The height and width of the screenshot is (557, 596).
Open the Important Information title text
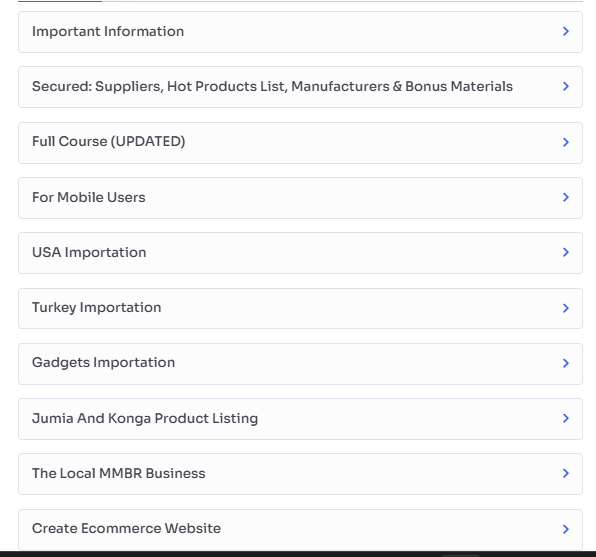tap(108, 32)
